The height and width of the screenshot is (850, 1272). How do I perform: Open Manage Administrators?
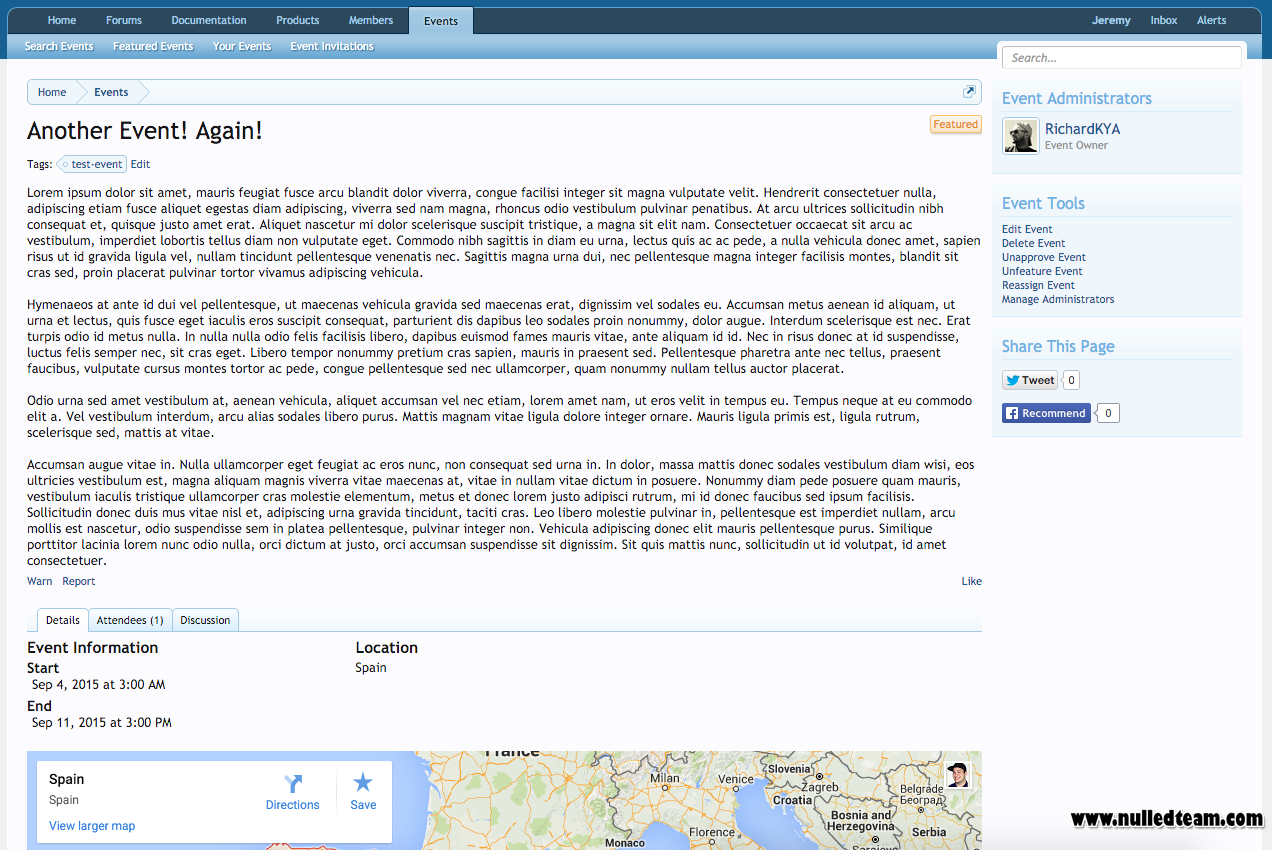pyautogui.click(x=1058, y=299)
